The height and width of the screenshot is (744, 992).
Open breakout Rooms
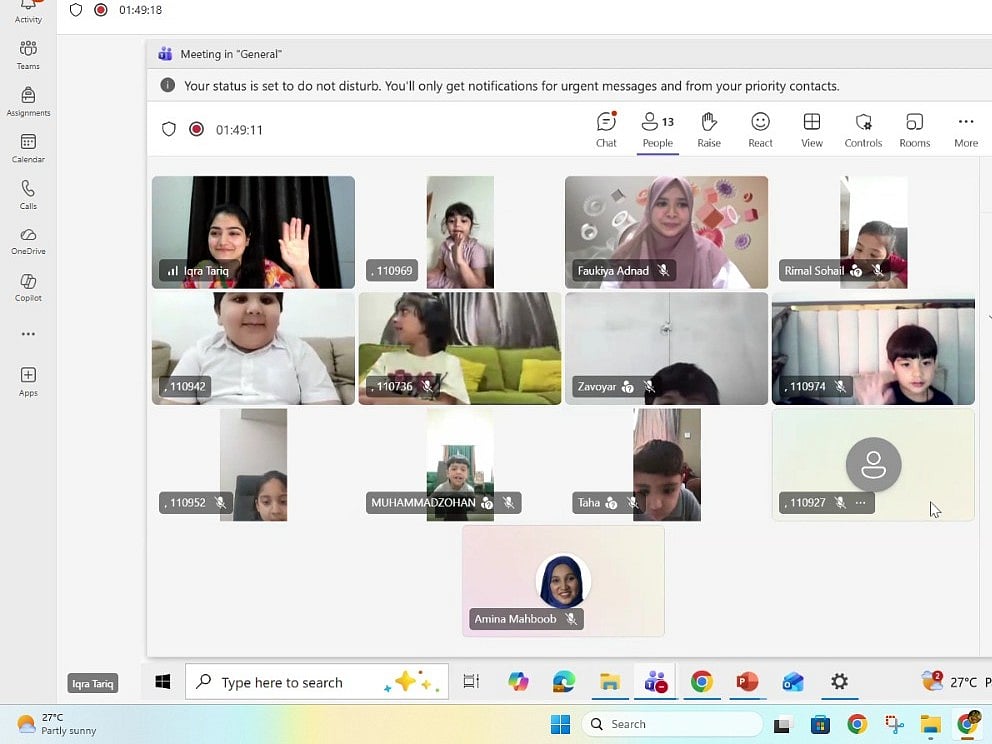pos(914,129)
